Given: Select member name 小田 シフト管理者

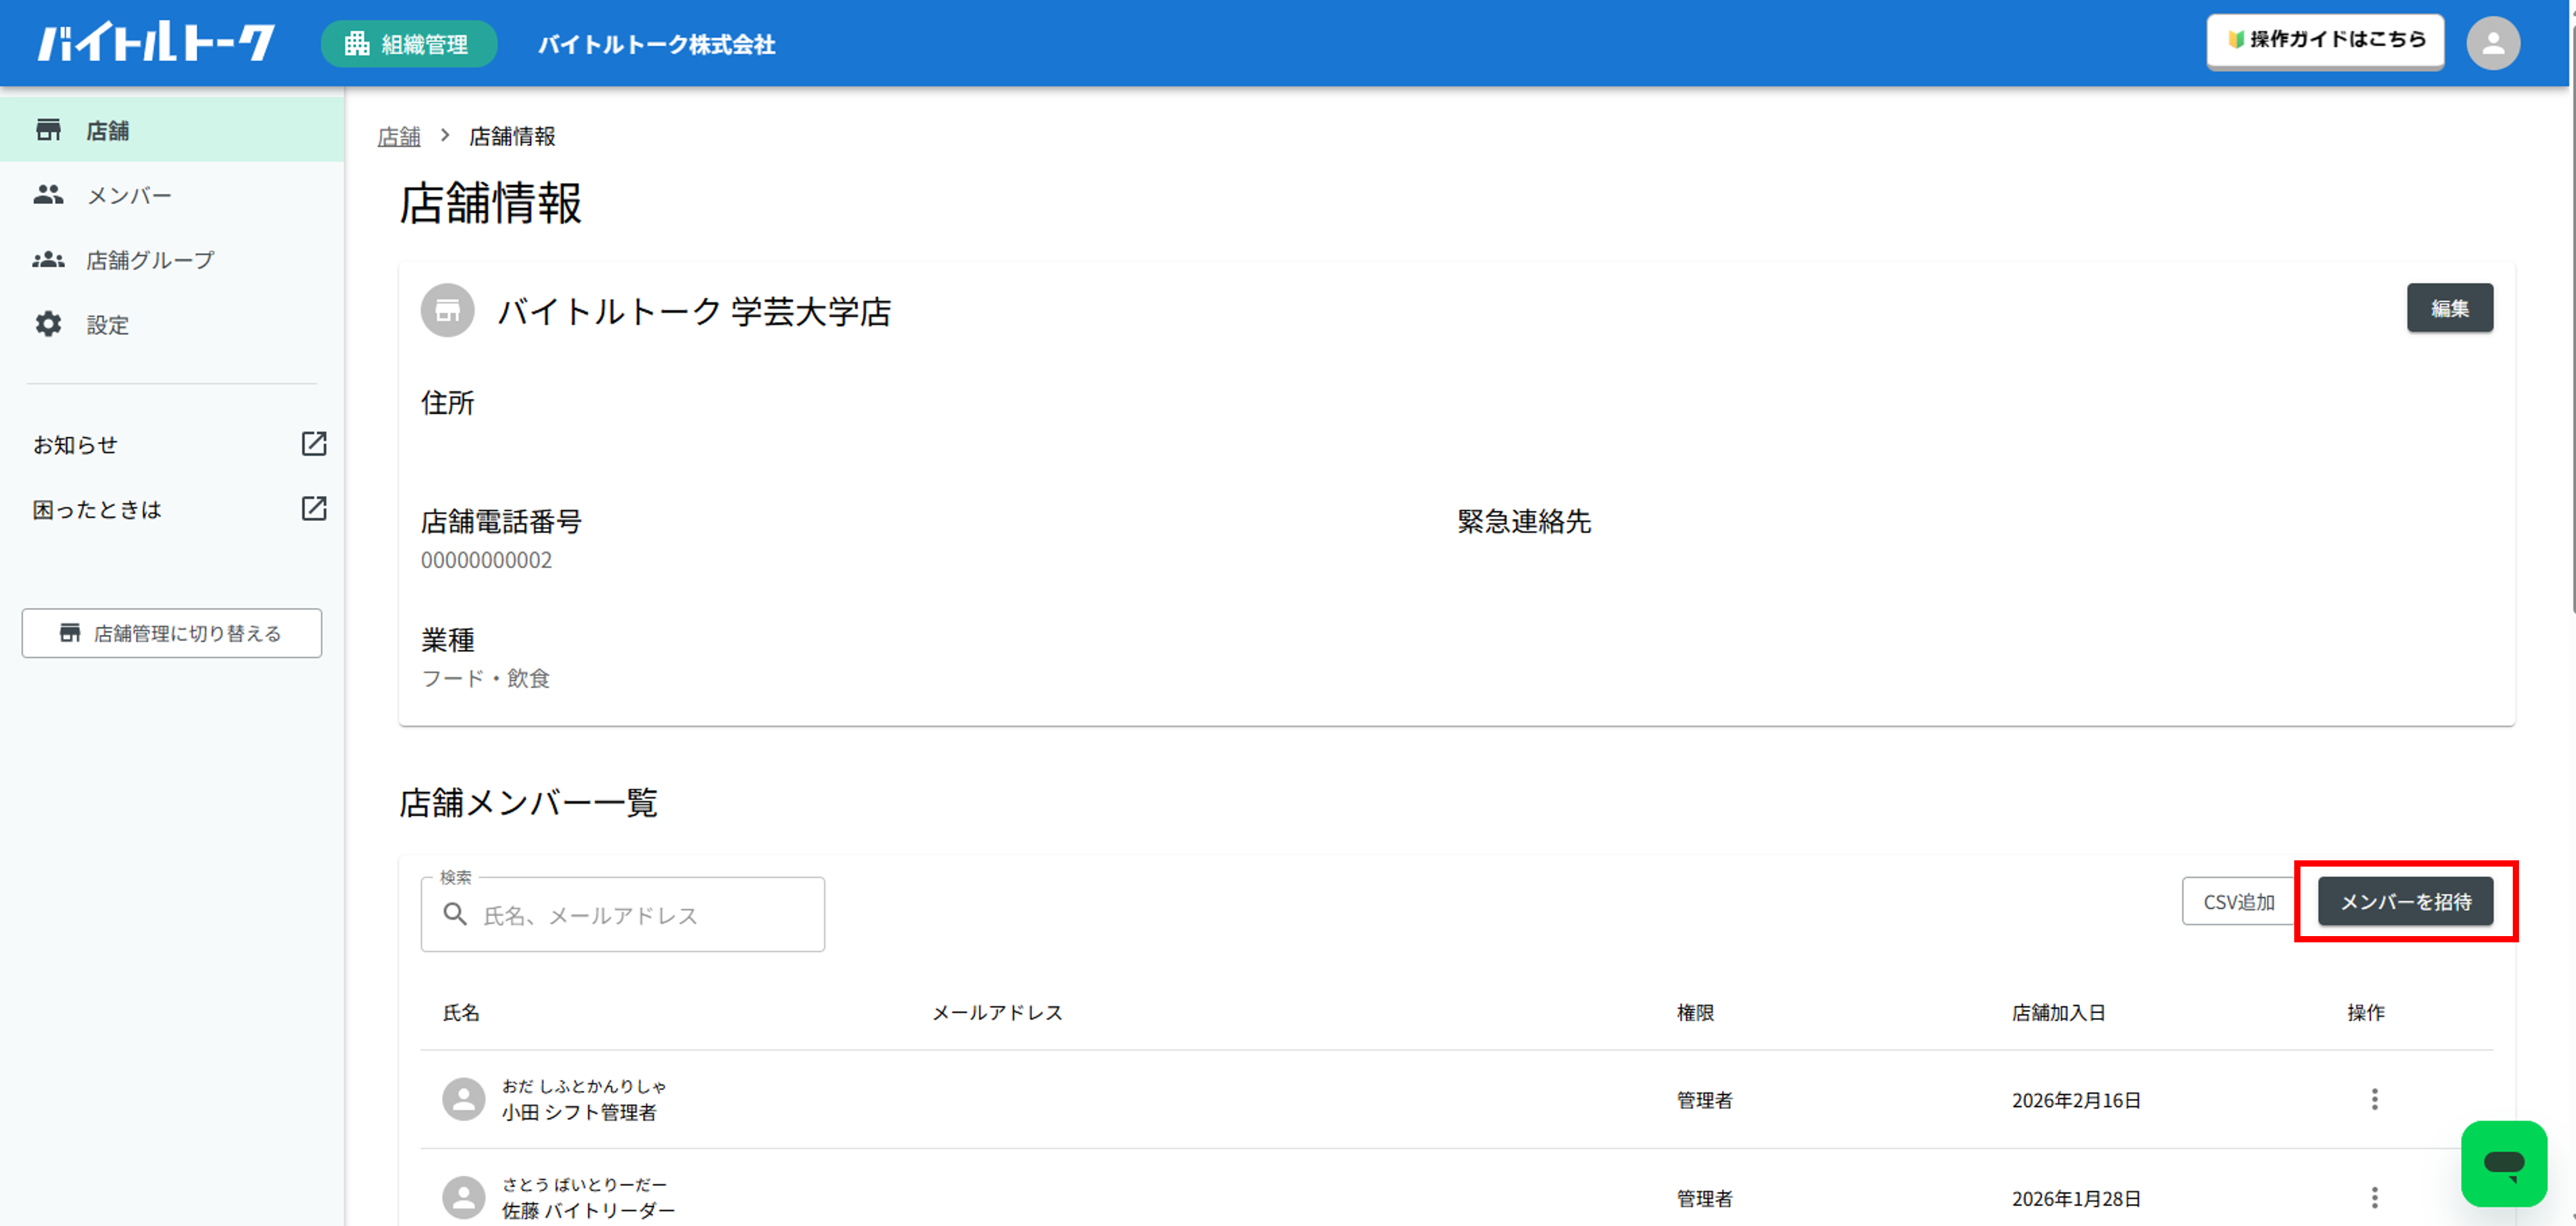Looking at the screenshot, I should coord(579,1113).
